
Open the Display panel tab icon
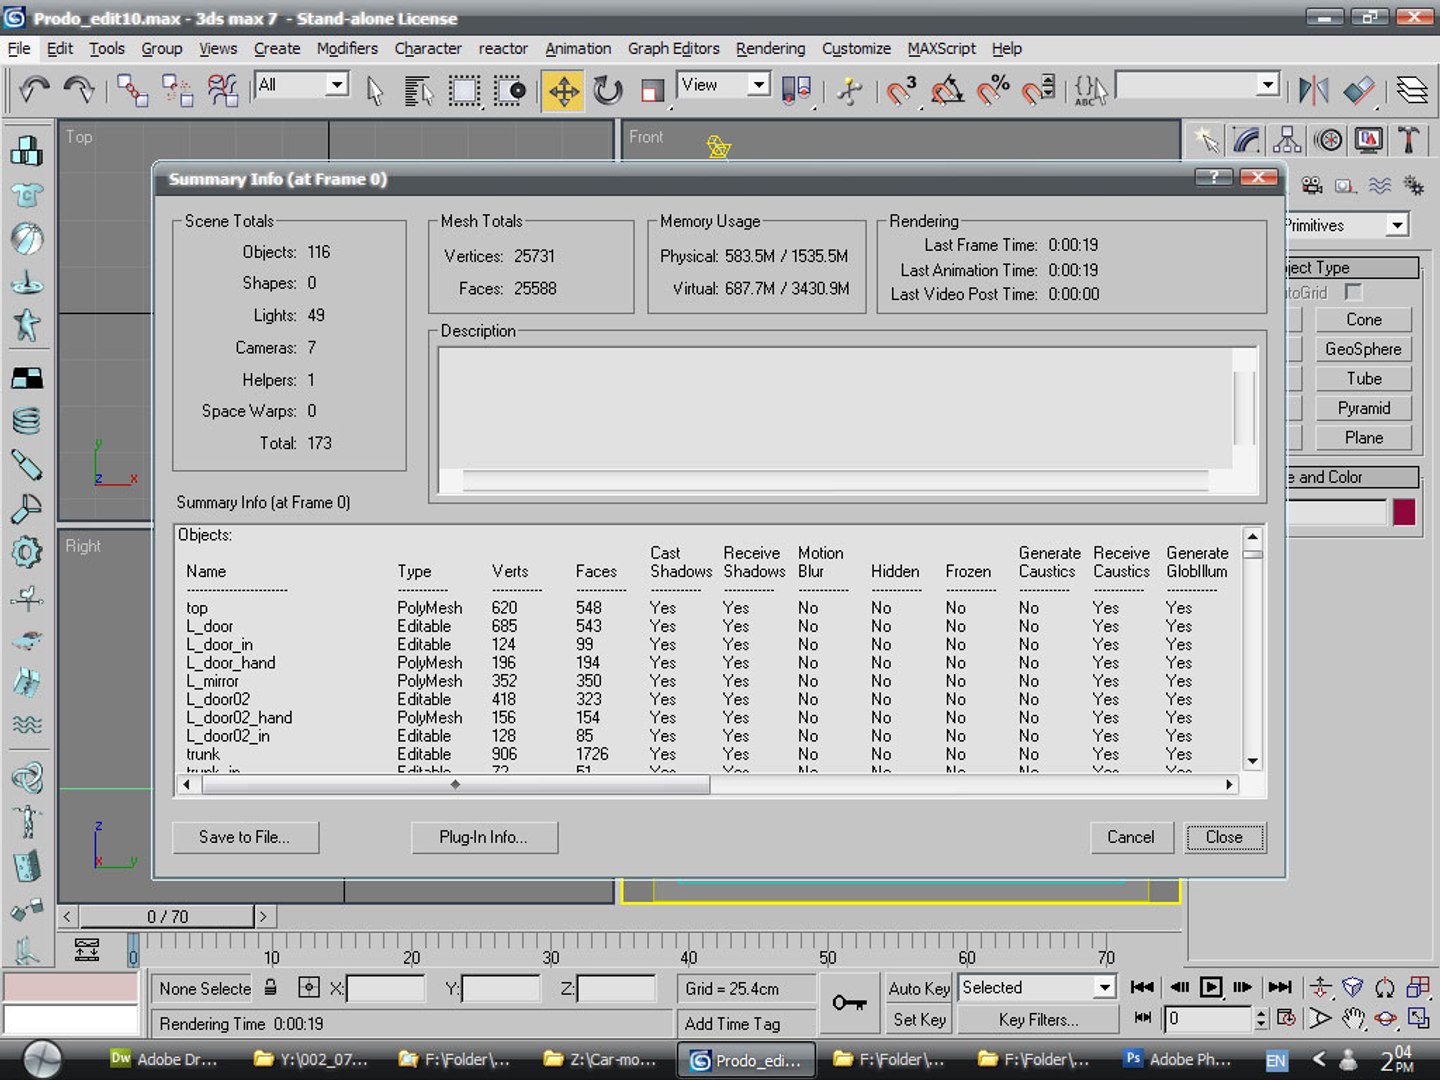[x=1369, y=140]
